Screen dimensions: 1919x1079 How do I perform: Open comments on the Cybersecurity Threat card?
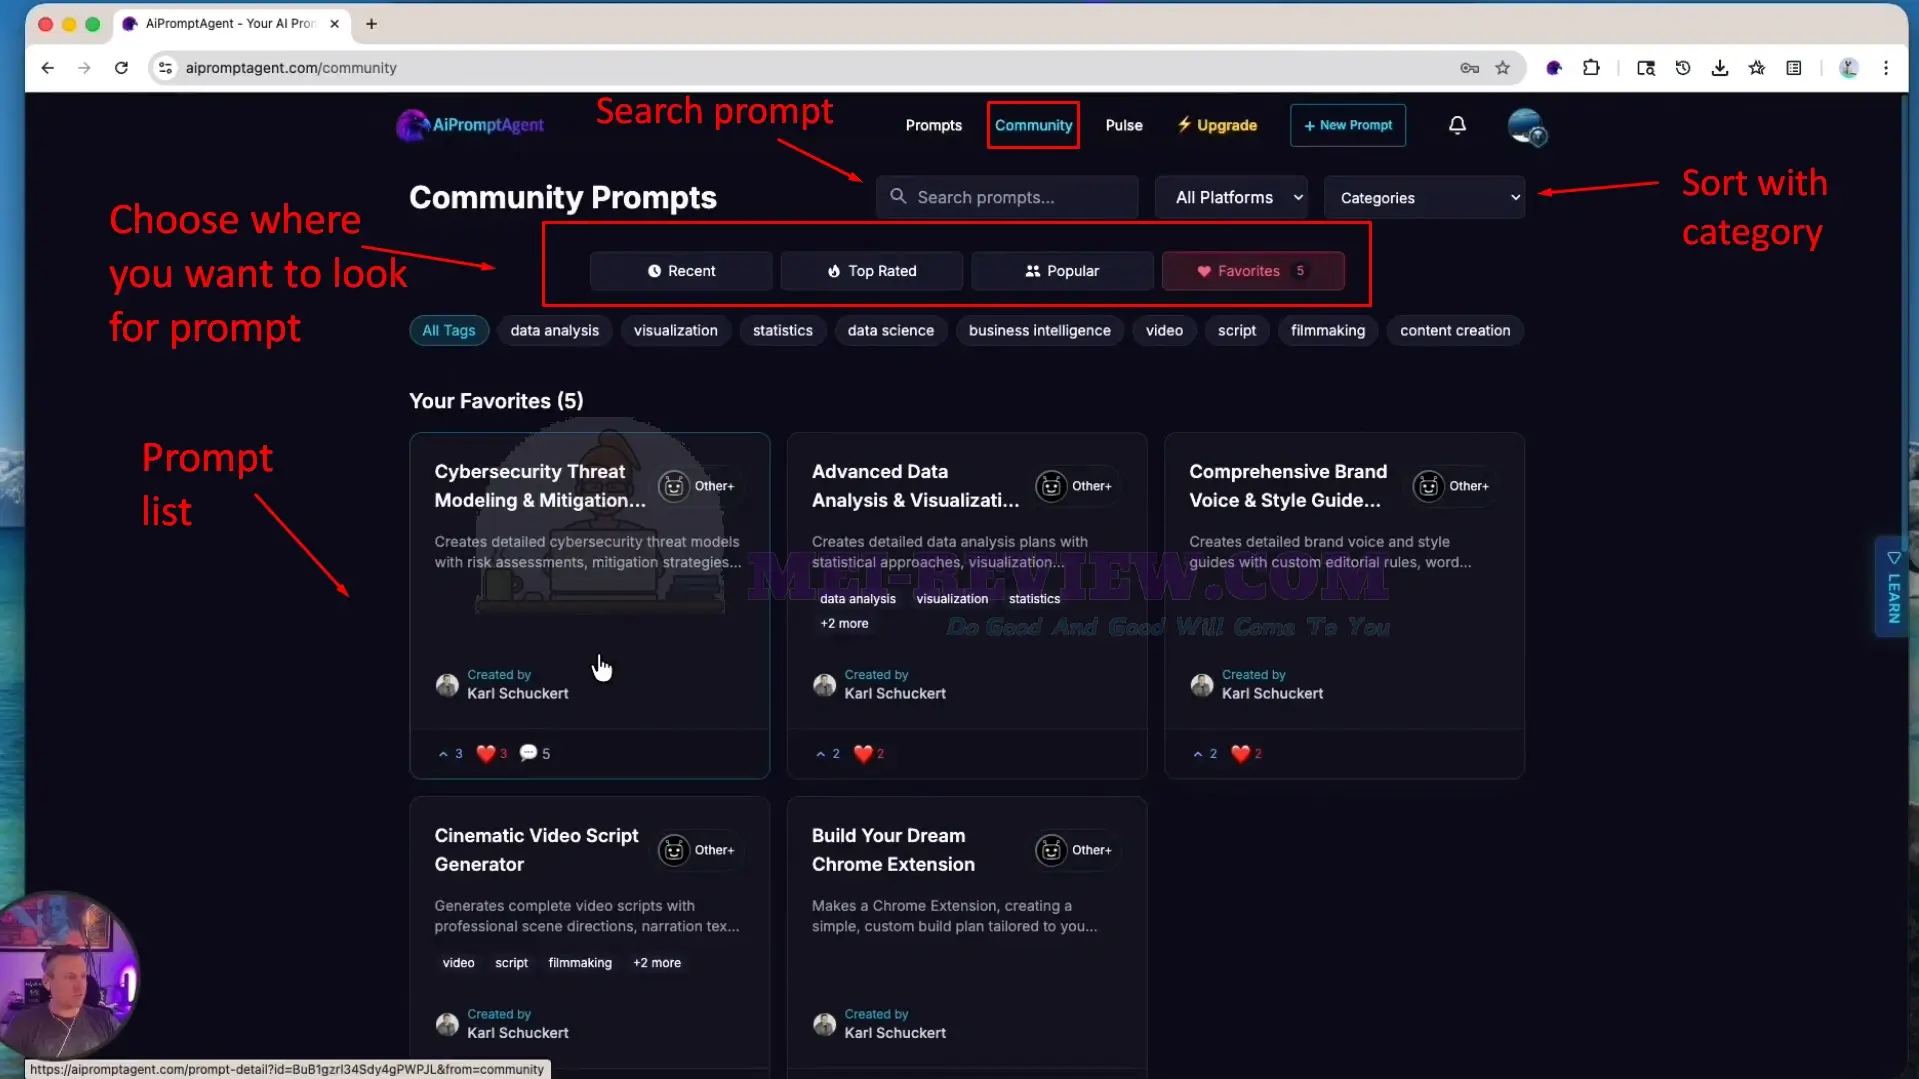[535, 753]
